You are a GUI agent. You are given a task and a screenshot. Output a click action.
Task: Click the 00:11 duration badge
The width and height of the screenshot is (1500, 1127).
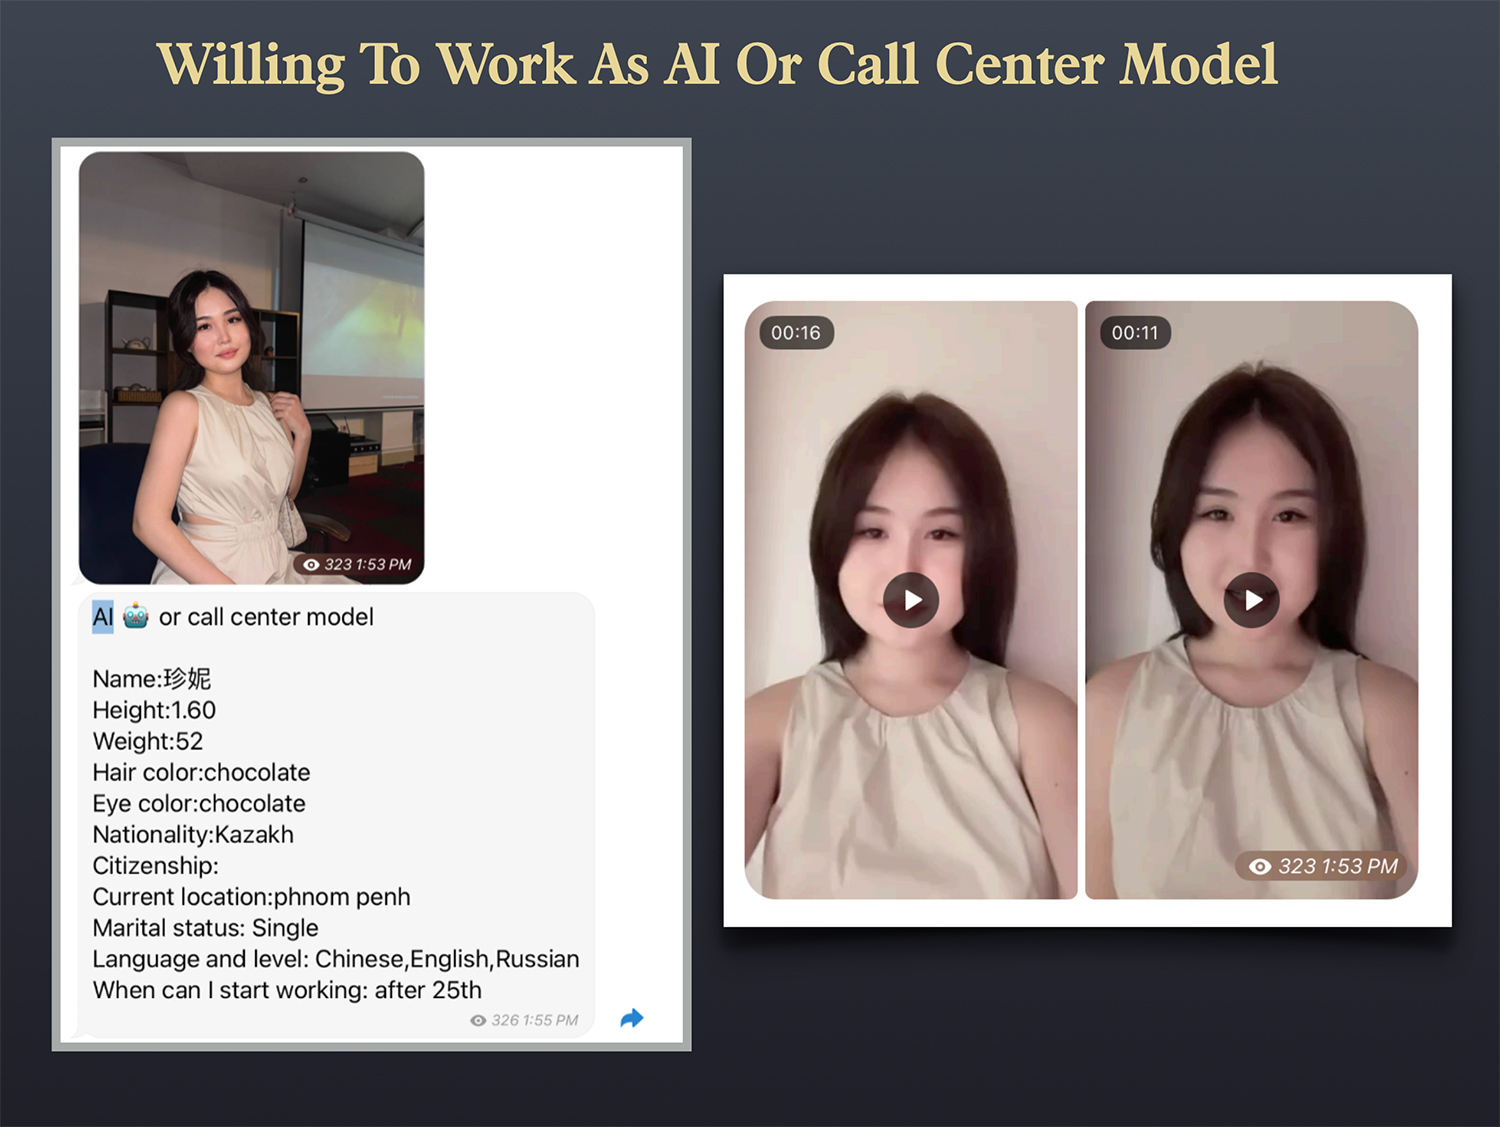(1135, 333)
